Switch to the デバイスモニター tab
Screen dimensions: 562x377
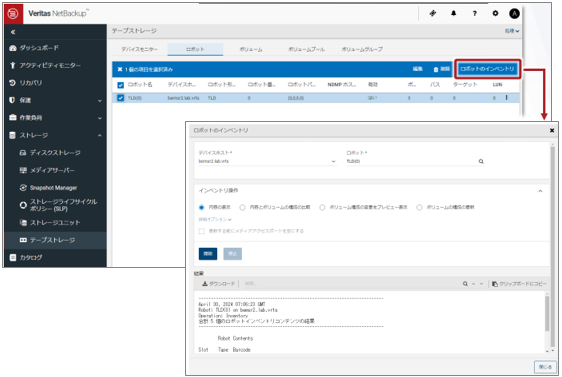139,49
